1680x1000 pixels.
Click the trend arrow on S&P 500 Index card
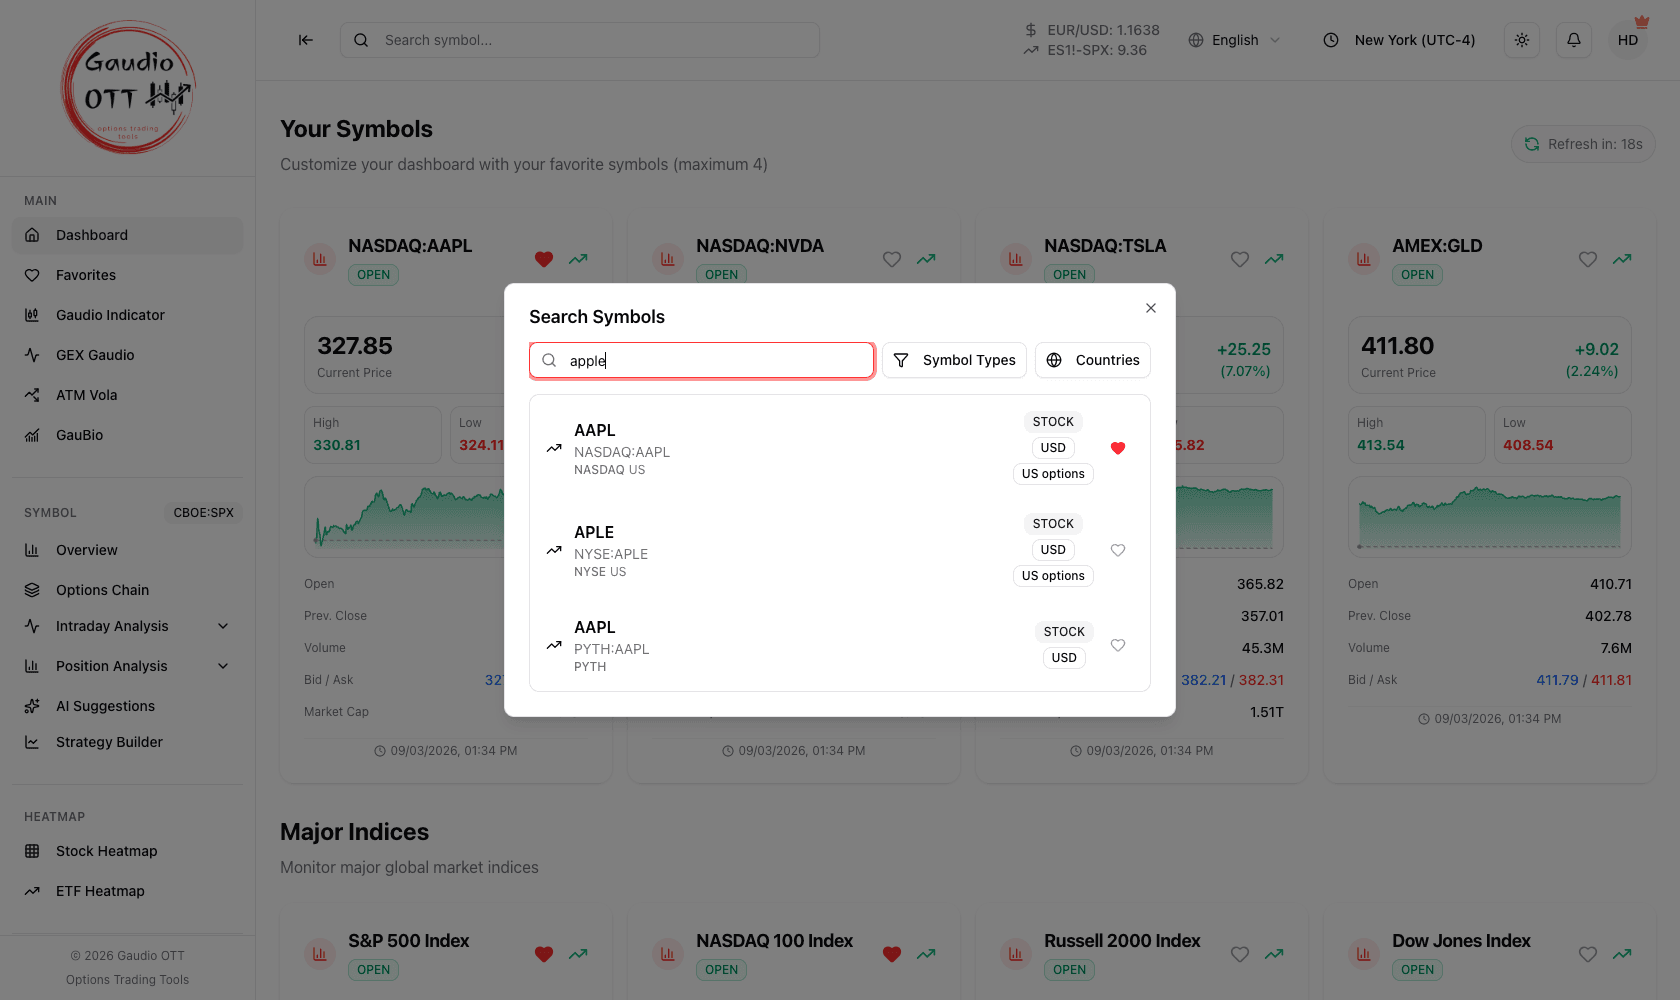click(x=578, y=954)
